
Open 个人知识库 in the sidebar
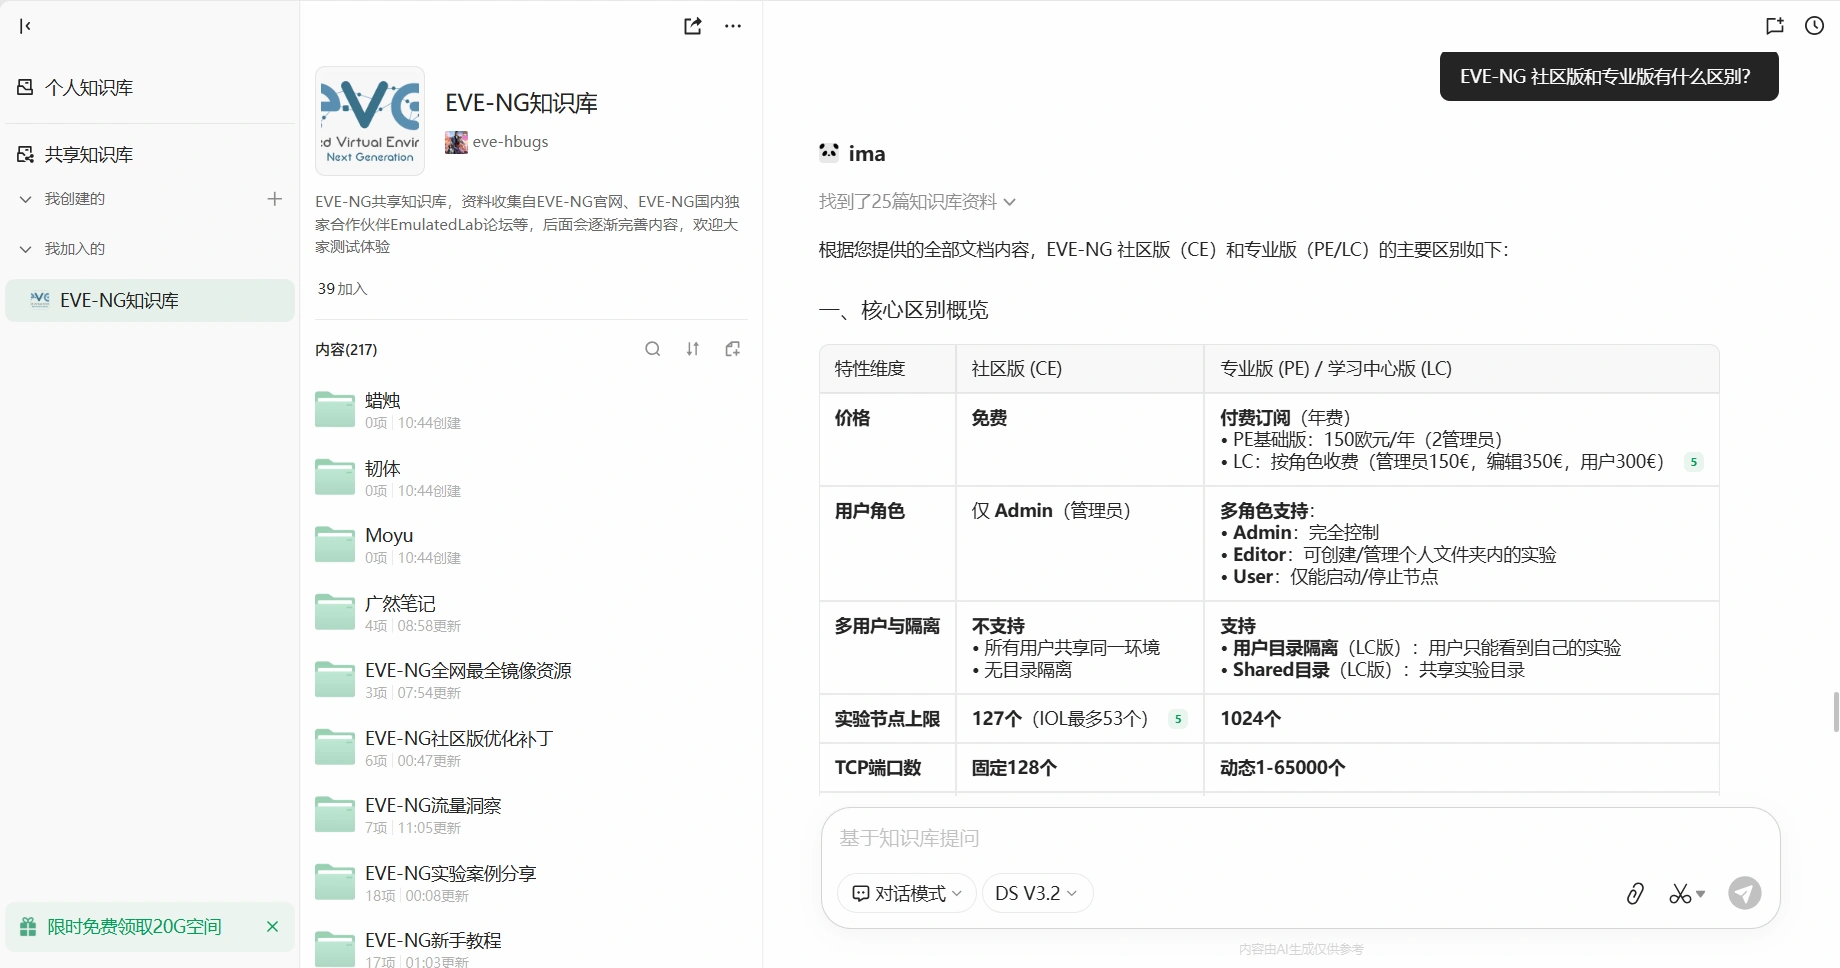[89, 88]
